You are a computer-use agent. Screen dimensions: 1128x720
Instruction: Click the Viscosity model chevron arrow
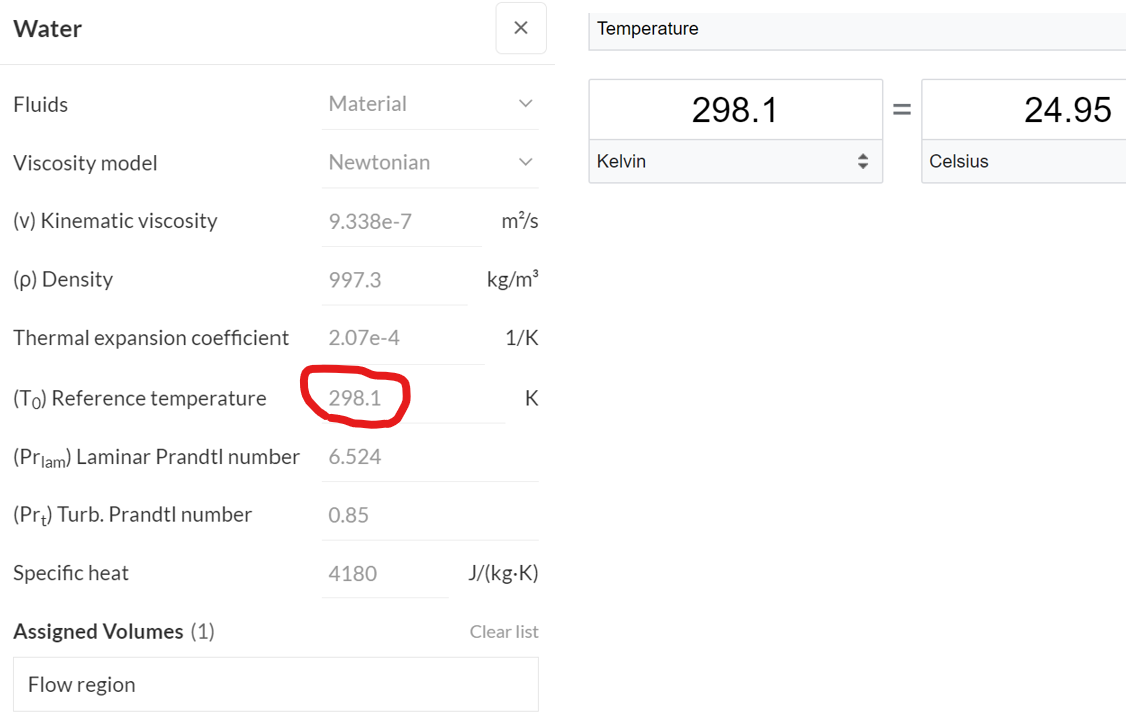click(x=526, y=162)
